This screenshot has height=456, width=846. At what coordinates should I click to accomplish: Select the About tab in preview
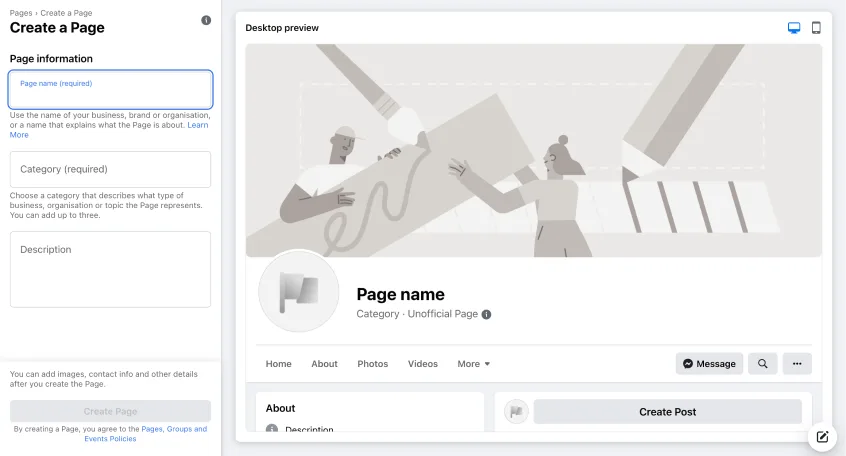click(x=324, y=364)
